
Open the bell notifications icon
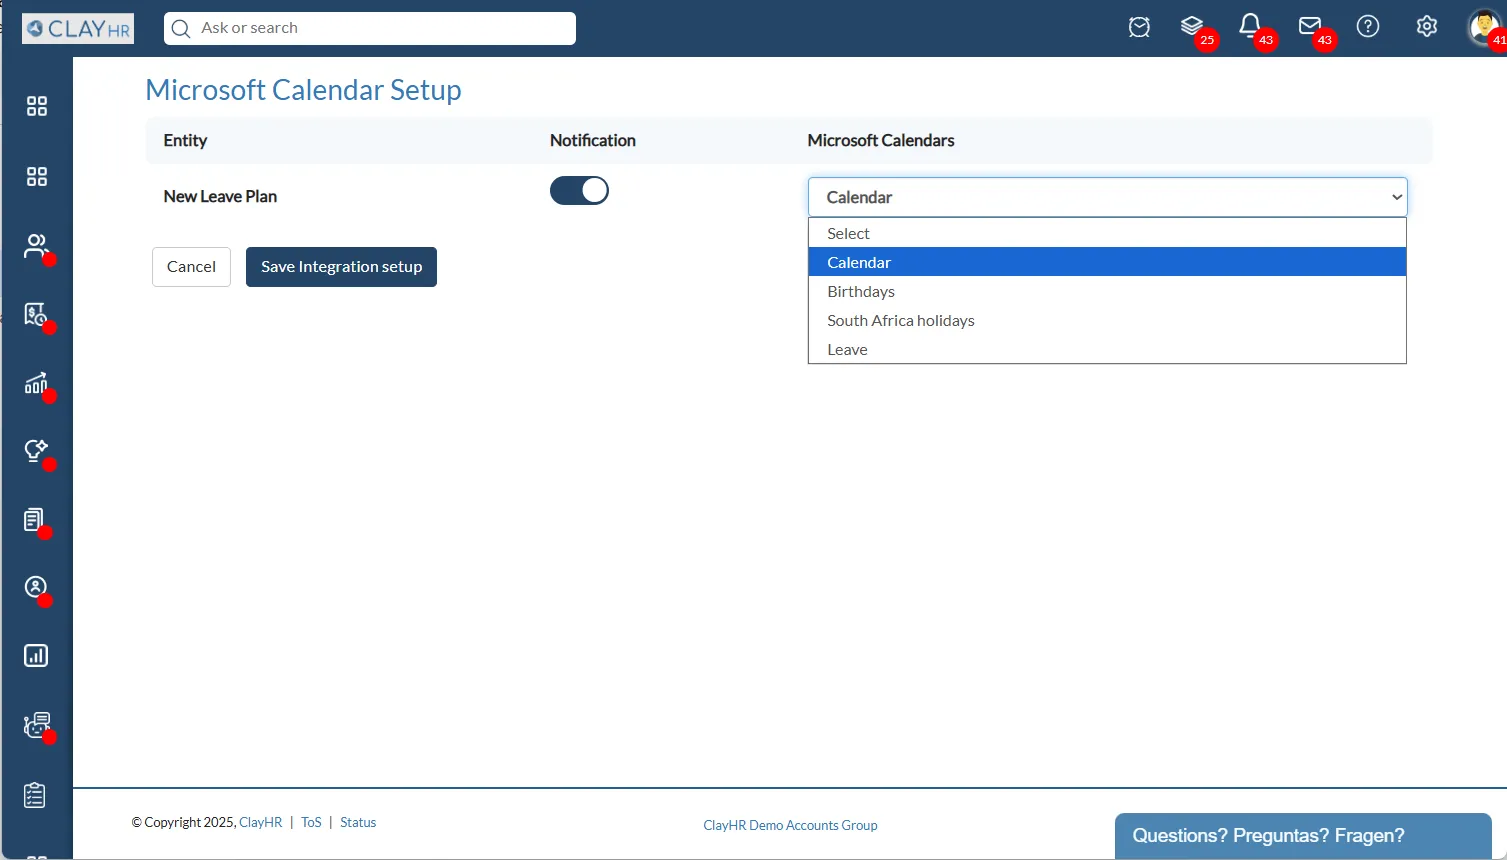(1250, 26)
